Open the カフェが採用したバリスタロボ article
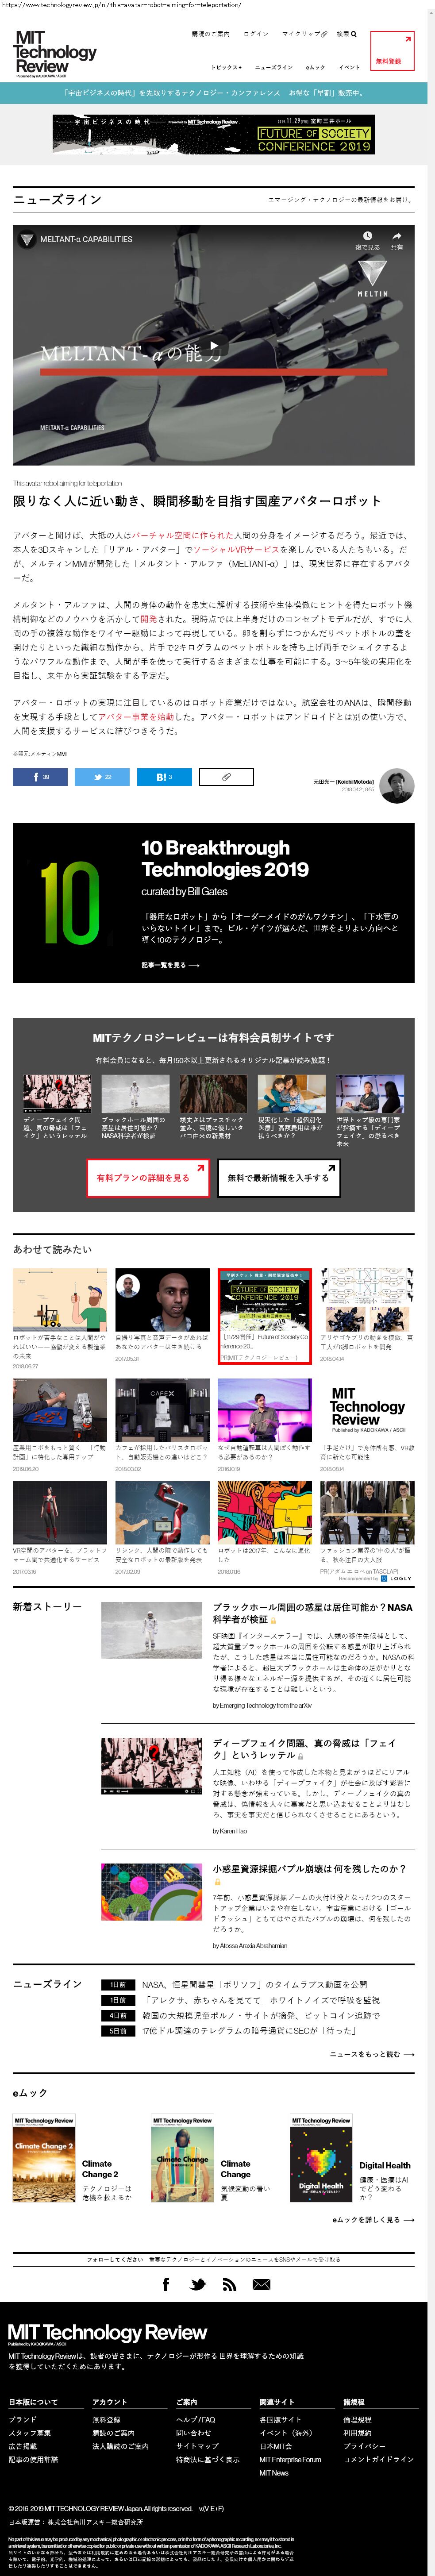 tap(162, 1425)
